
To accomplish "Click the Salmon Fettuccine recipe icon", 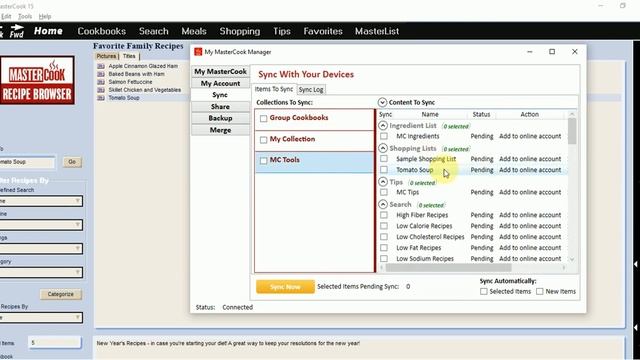I will 101,82.
